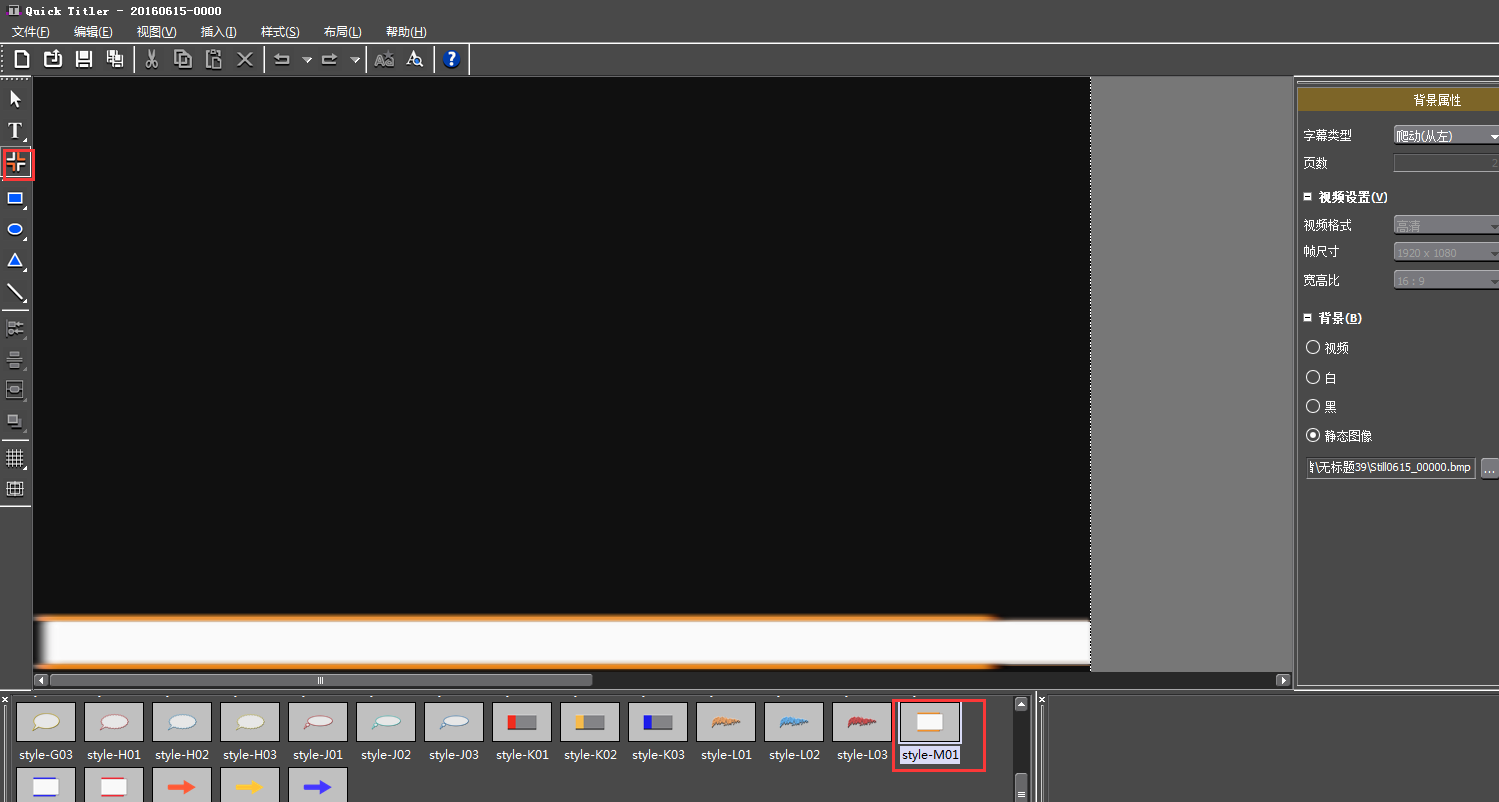
Task: Open the 插入(I) menu
Action: coord(218,32)
